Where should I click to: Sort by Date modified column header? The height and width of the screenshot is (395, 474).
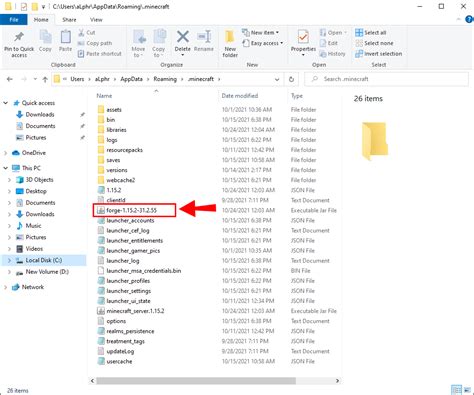point(240,96)
